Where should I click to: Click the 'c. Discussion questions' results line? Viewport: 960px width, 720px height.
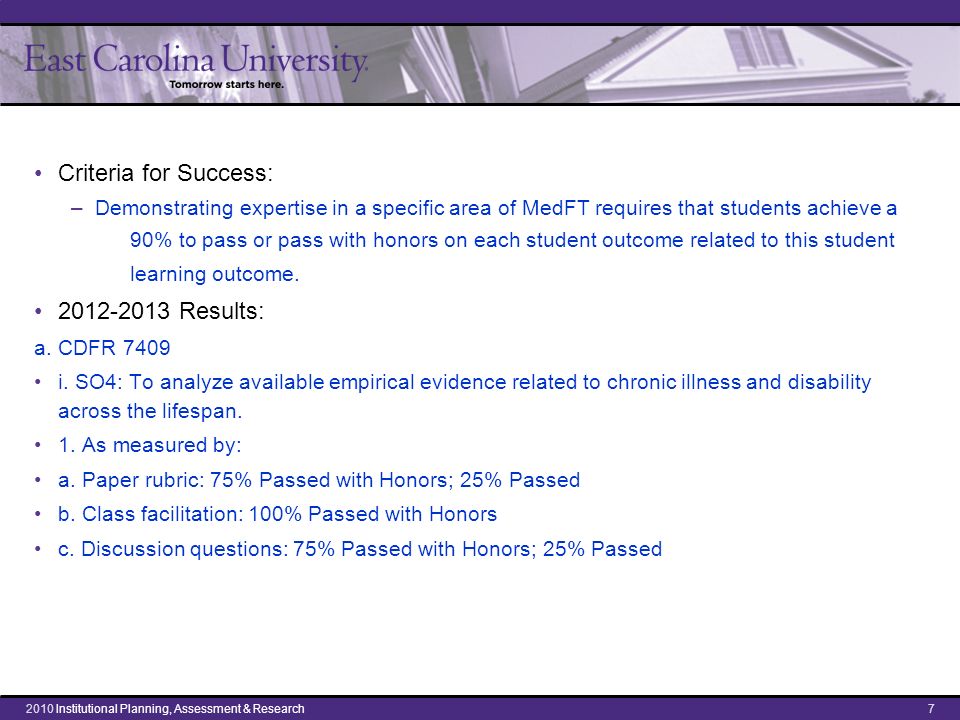(x=360, y=549)
